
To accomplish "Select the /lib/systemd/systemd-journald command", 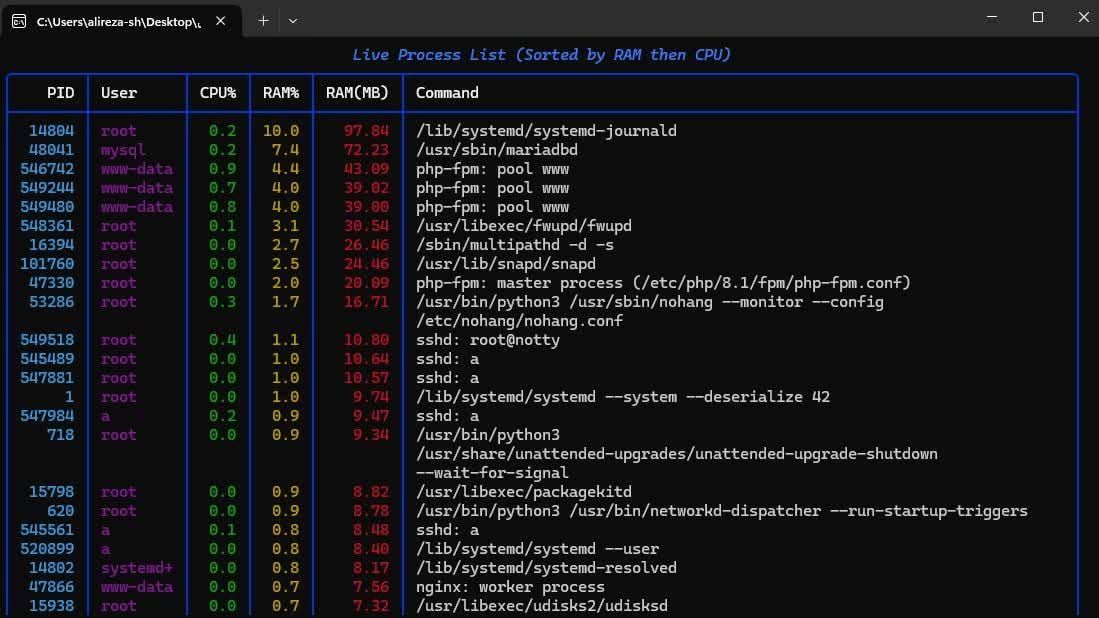I will (546, 131).
